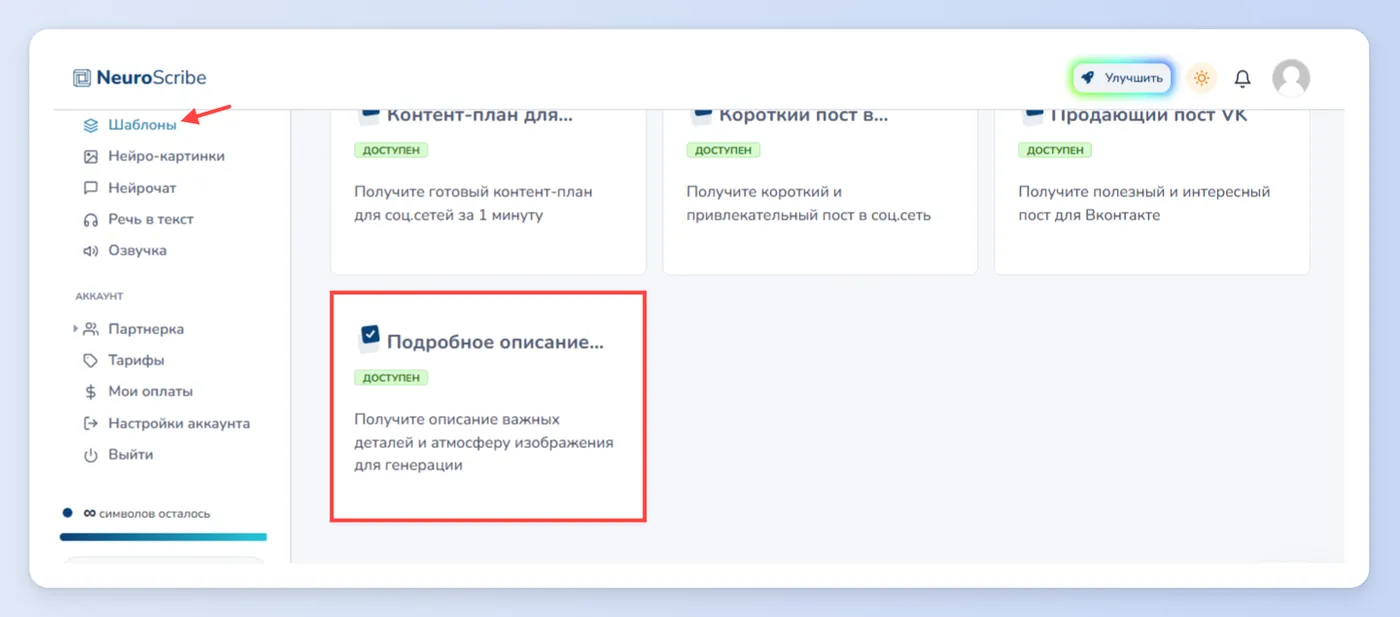
Task: Click the Подробное описание checkmark document icon
Action: [369, 338]
